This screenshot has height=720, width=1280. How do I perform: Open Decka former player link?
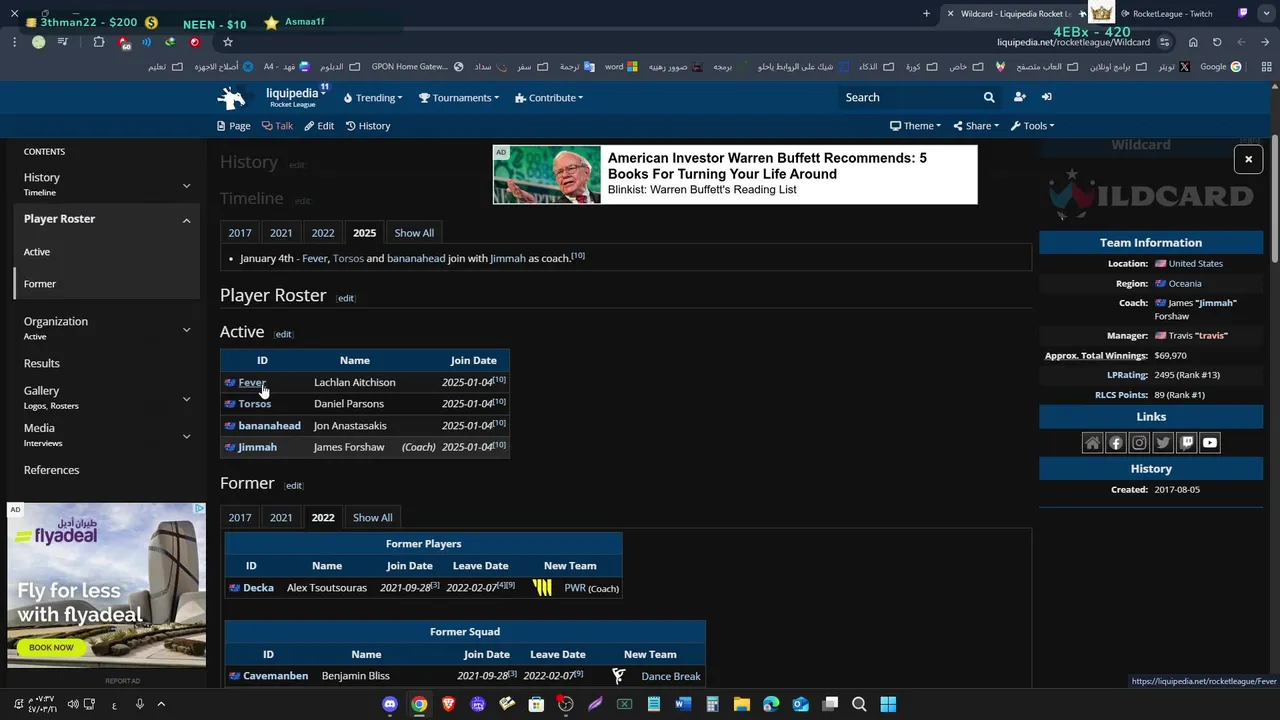point(258,588)
